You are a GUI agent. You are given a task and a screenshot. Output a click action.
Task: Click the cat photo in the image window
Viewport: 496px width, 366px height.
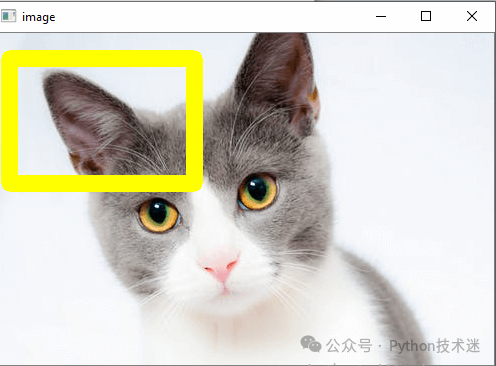pyautogui.click(x=247, y=199)
